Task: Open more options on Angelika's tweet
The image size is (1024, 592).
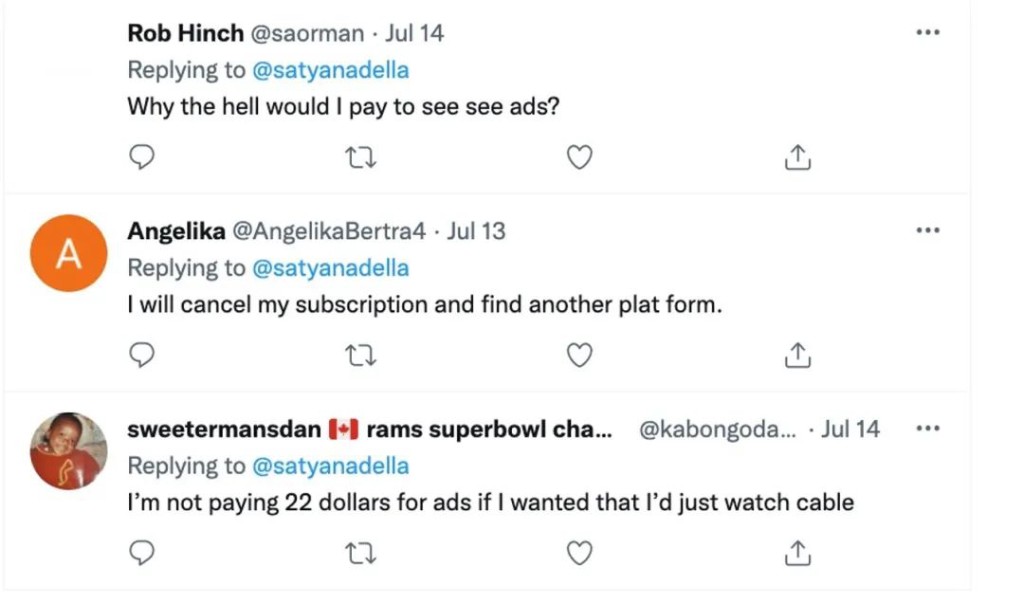Action: coord(928,231)
